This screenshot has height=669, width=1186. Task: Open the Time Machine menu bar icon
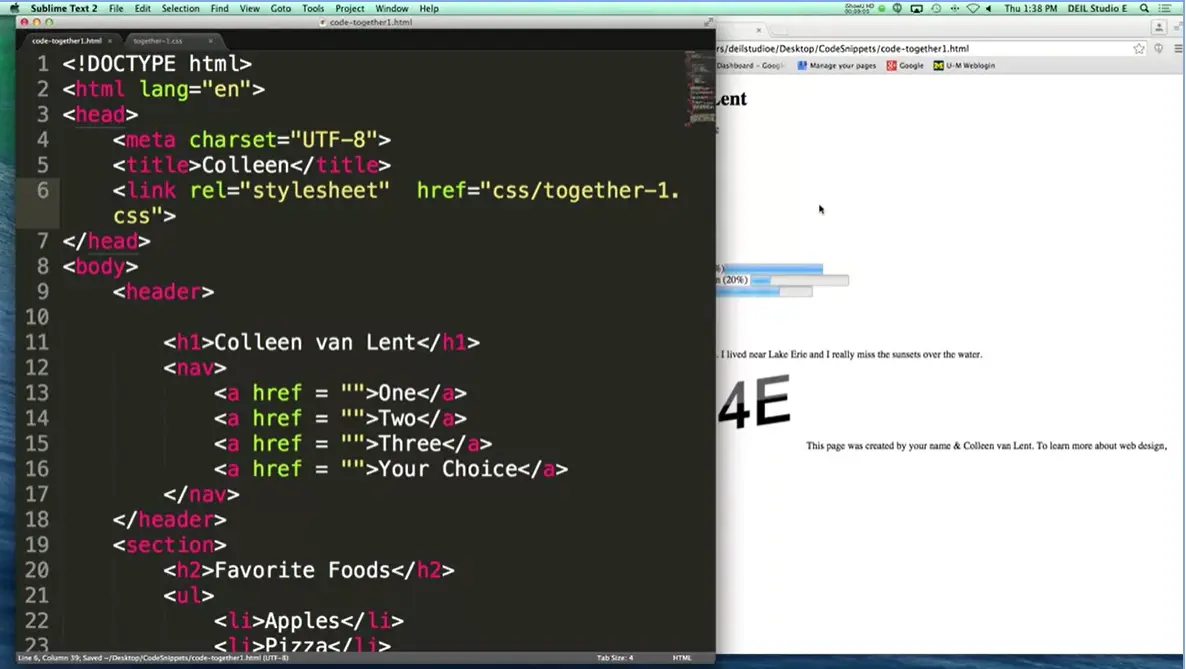coord(936,8)
